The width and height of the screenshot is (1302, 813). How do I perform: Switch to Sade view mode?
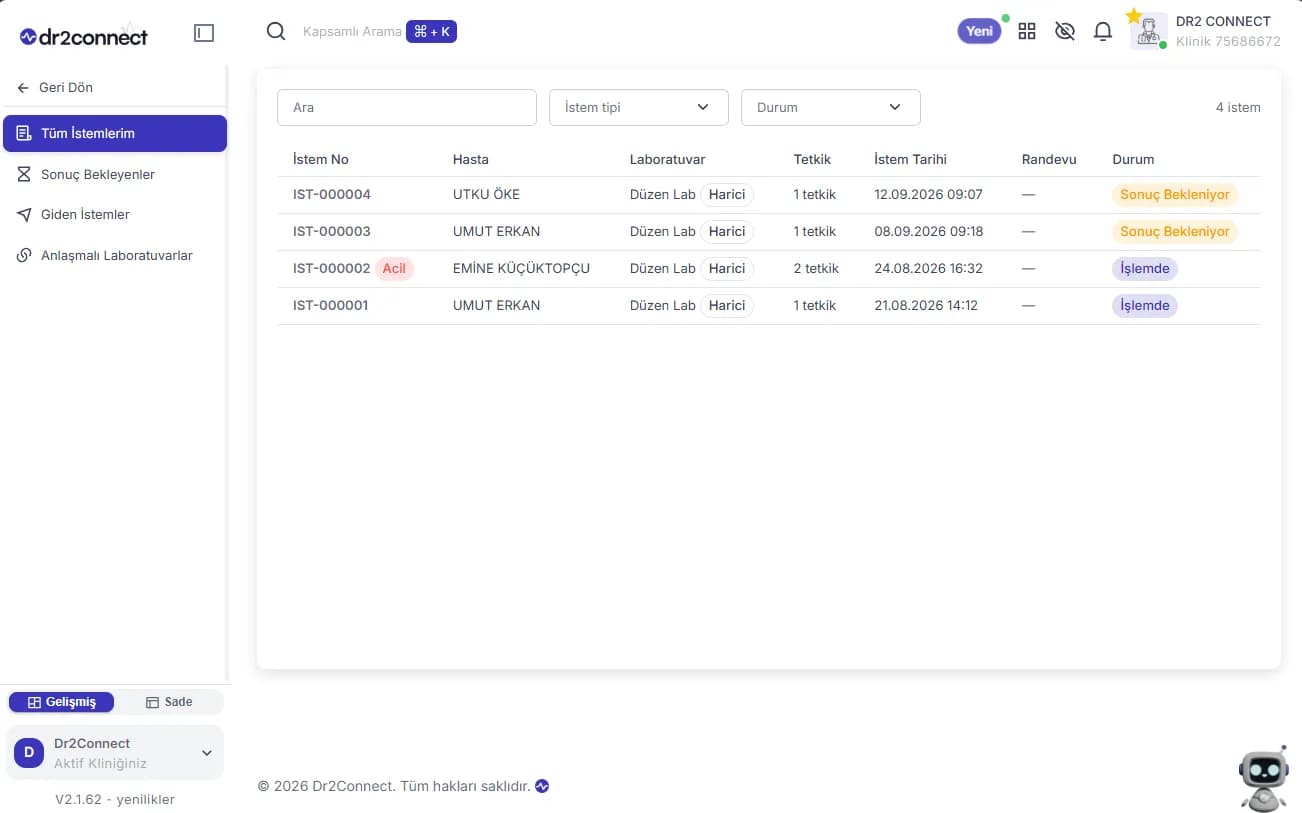169,702
